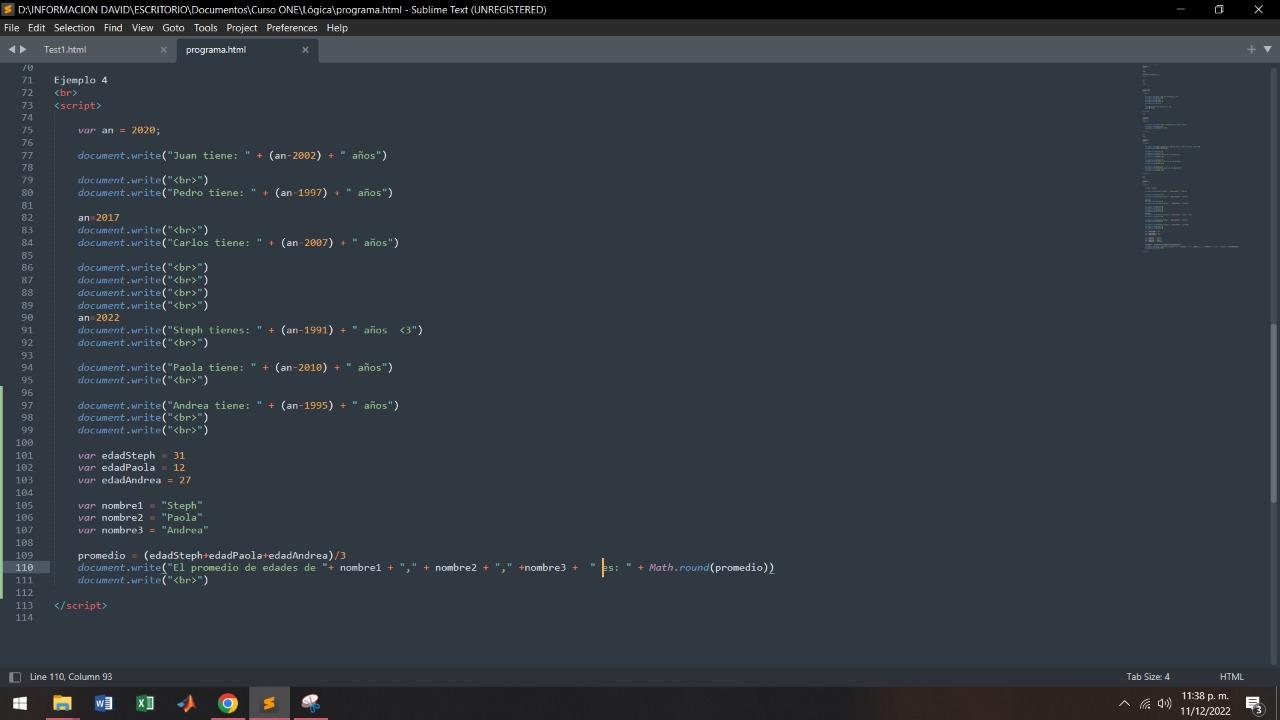Click the minimap code preview
This screenshot has width=1280, height=720.
pyautogui.click(x=1190, y=160)
